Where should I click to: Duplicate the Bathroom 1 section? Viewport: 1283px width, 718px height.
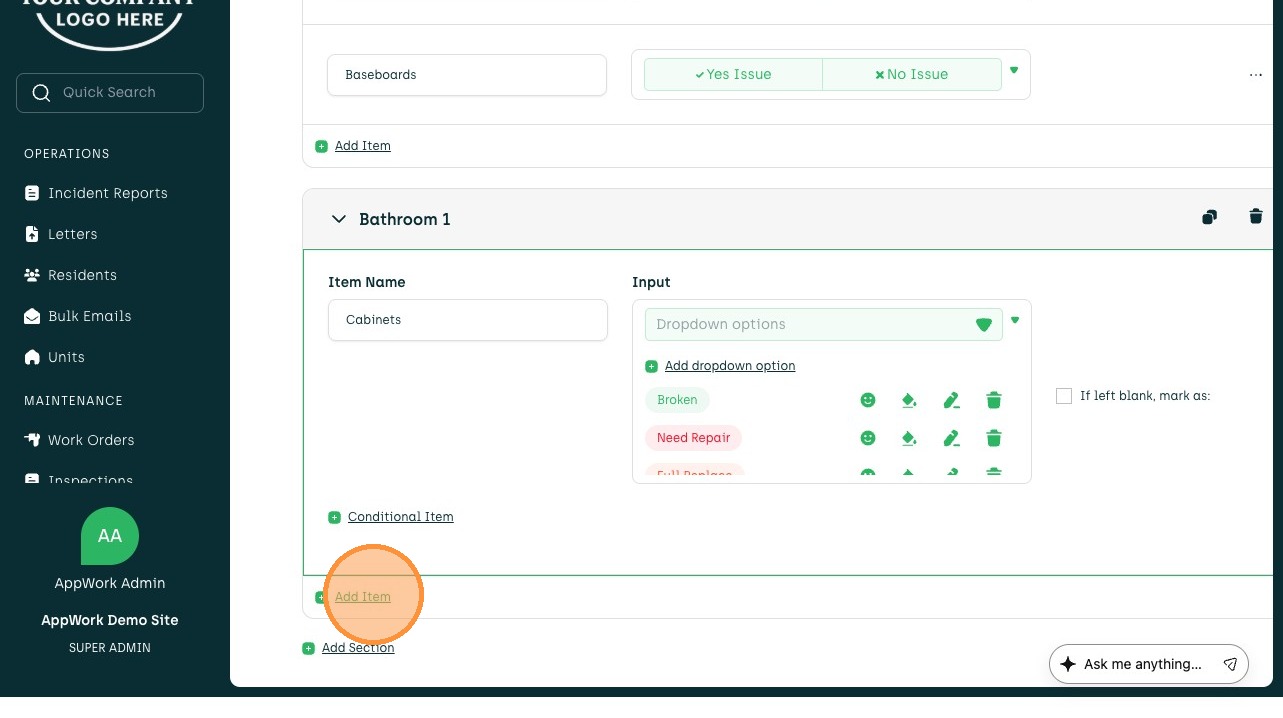click(1210, 217)
